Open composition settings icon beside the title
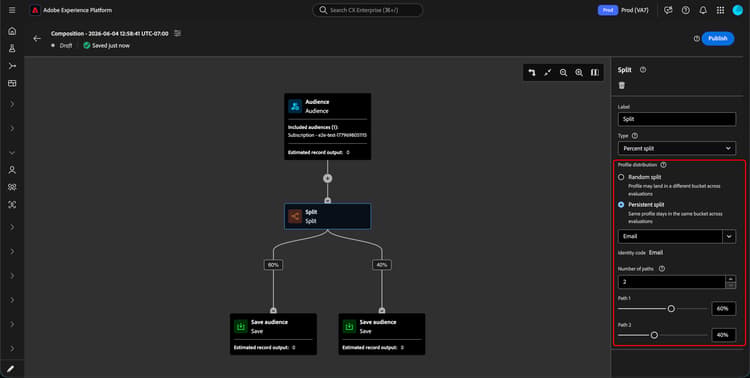750x378 pixels. point(177,33)
